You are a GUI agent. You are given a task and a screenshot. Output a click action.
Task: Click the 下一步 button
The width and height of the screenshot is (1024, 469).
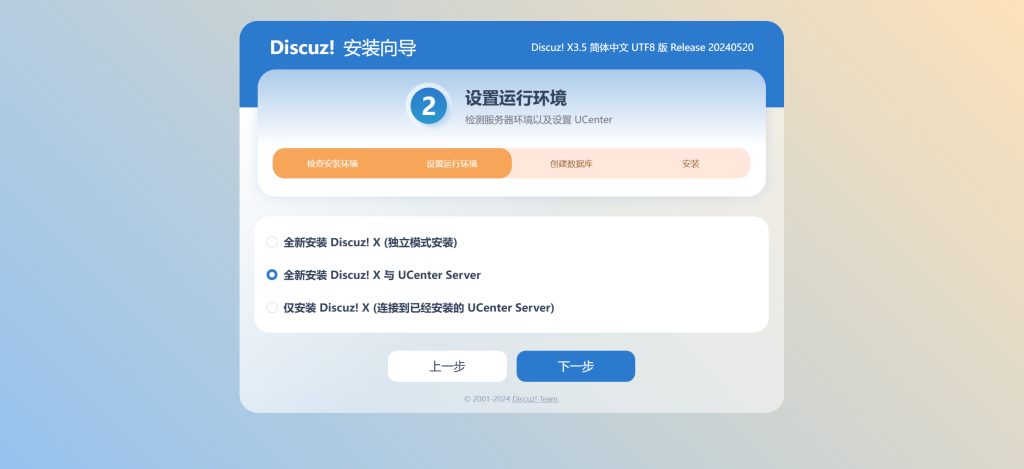pyautogui.click(x=575, y=366)
